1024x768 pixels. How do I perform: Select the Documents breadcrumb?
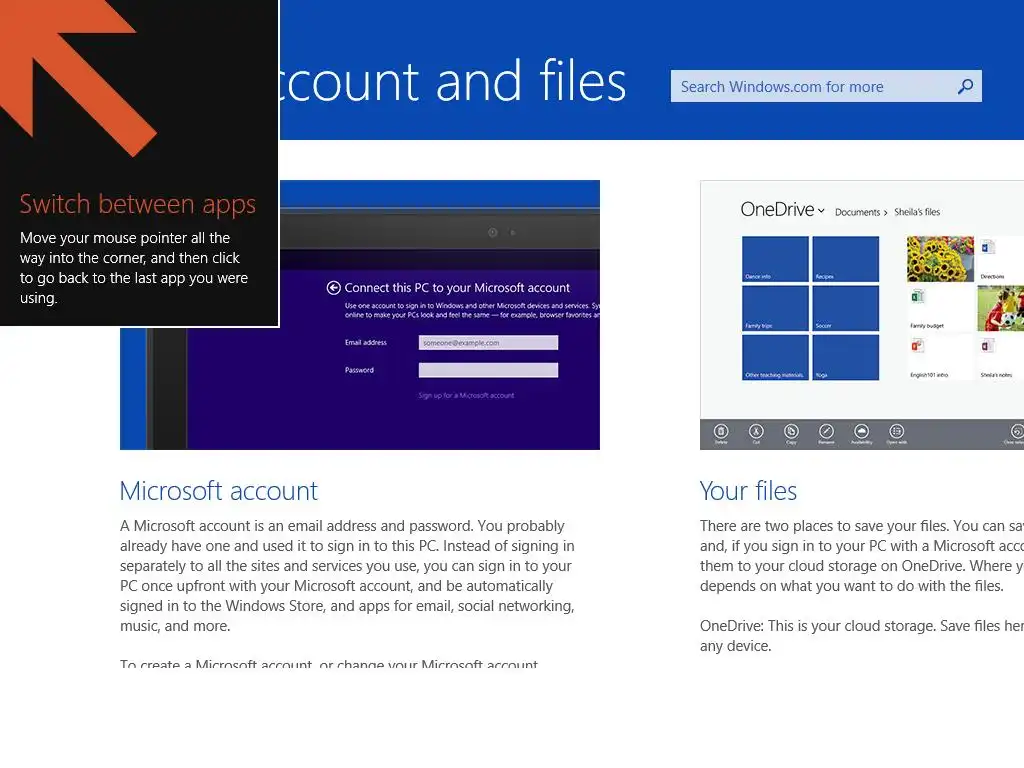(857, 212)
